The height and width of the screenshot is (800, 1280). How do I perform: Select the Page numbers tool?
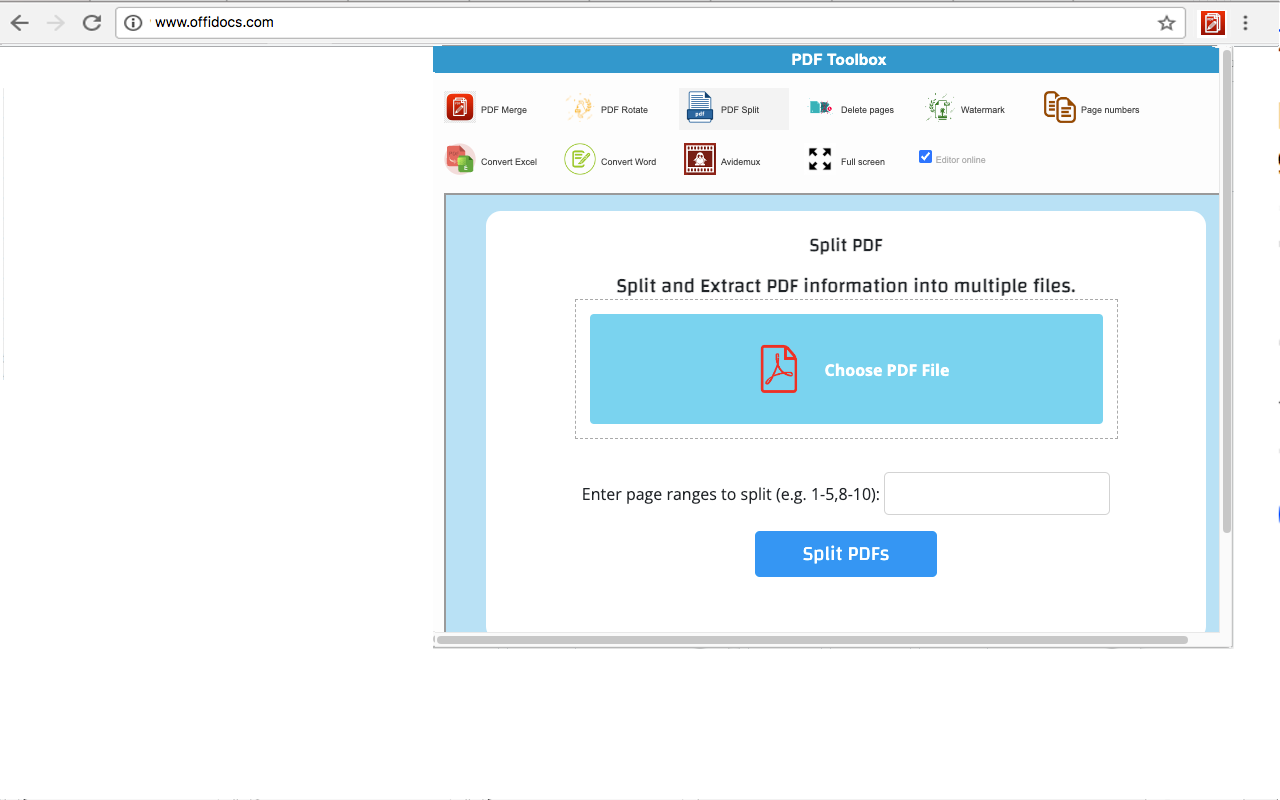[x=1091, y=107]
